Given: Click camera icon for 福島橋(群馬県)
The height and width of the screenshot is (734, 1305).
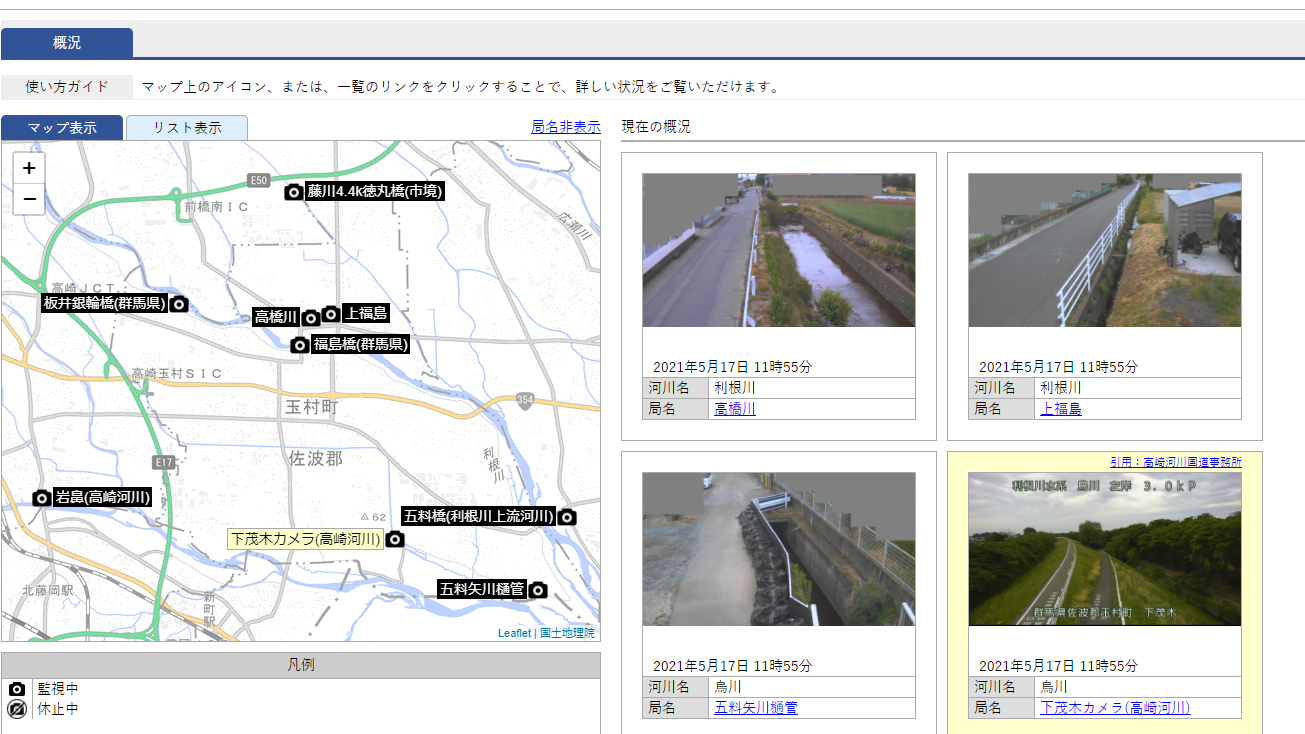Looking at the screenshot, I should tap(299, 345).
